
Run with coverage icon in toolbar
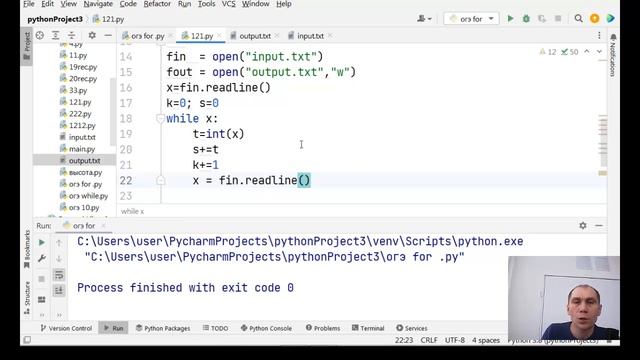point(542,19)
